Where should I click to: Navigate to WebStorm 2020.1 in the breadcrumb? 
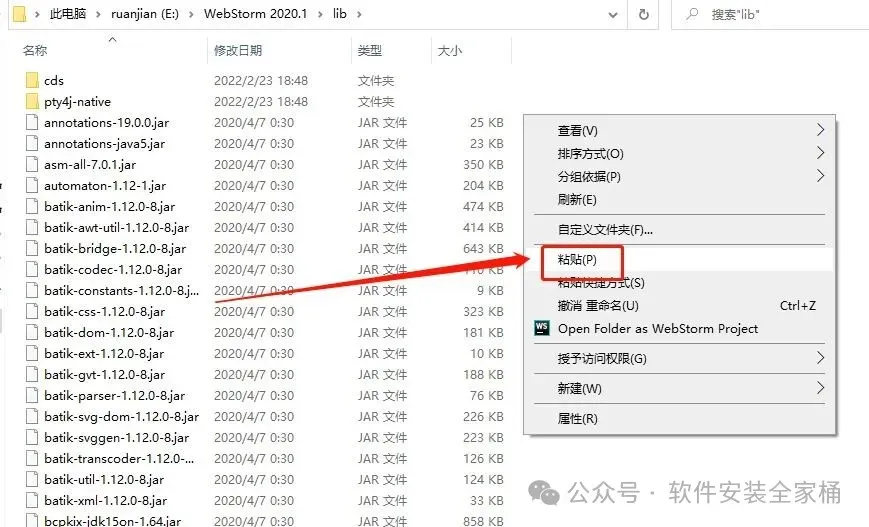(255, 14)
